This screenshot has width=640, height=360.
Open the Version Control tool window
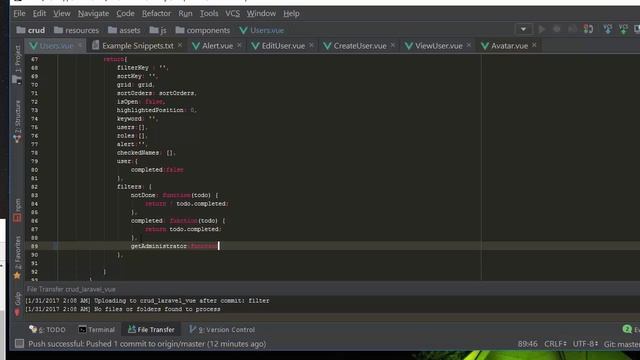point(222,329)
